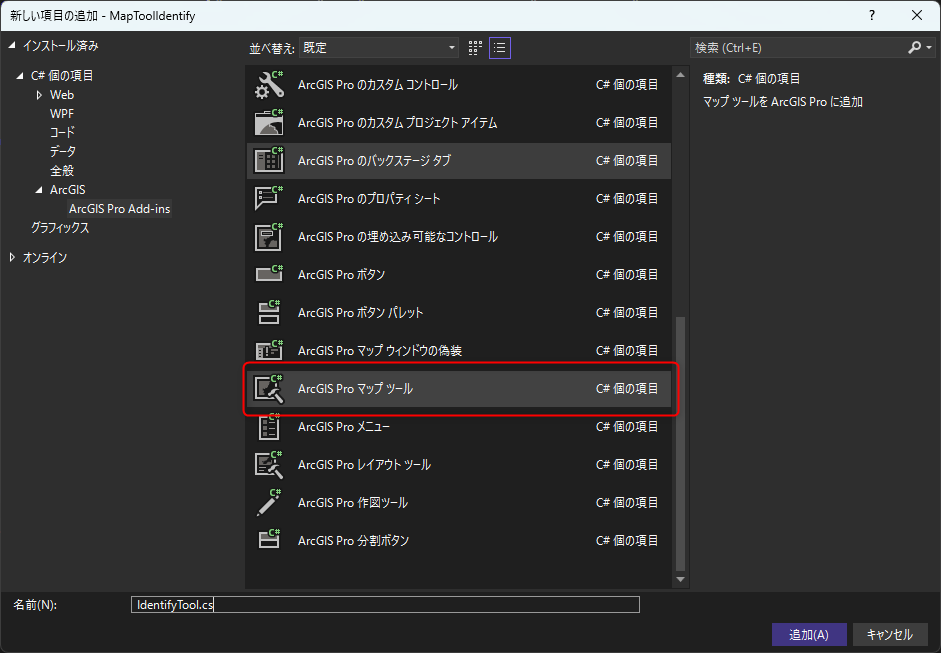Close the 新しい項目の追加 dialog
The height and width of the screenshot is (653, 941).
click(x=917, y=16)
